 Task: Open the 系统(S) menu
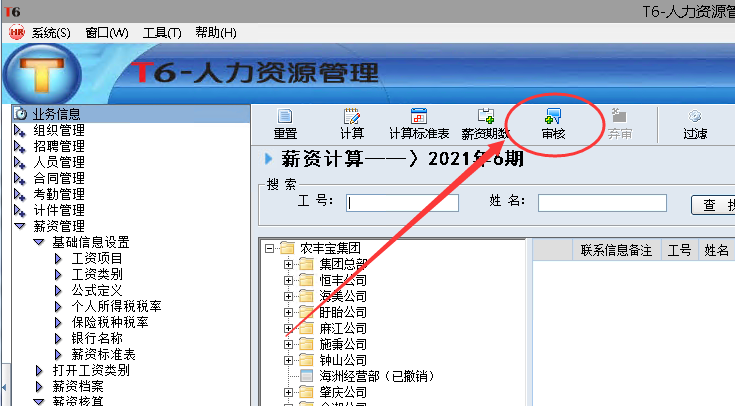click(x=51, y=33)
